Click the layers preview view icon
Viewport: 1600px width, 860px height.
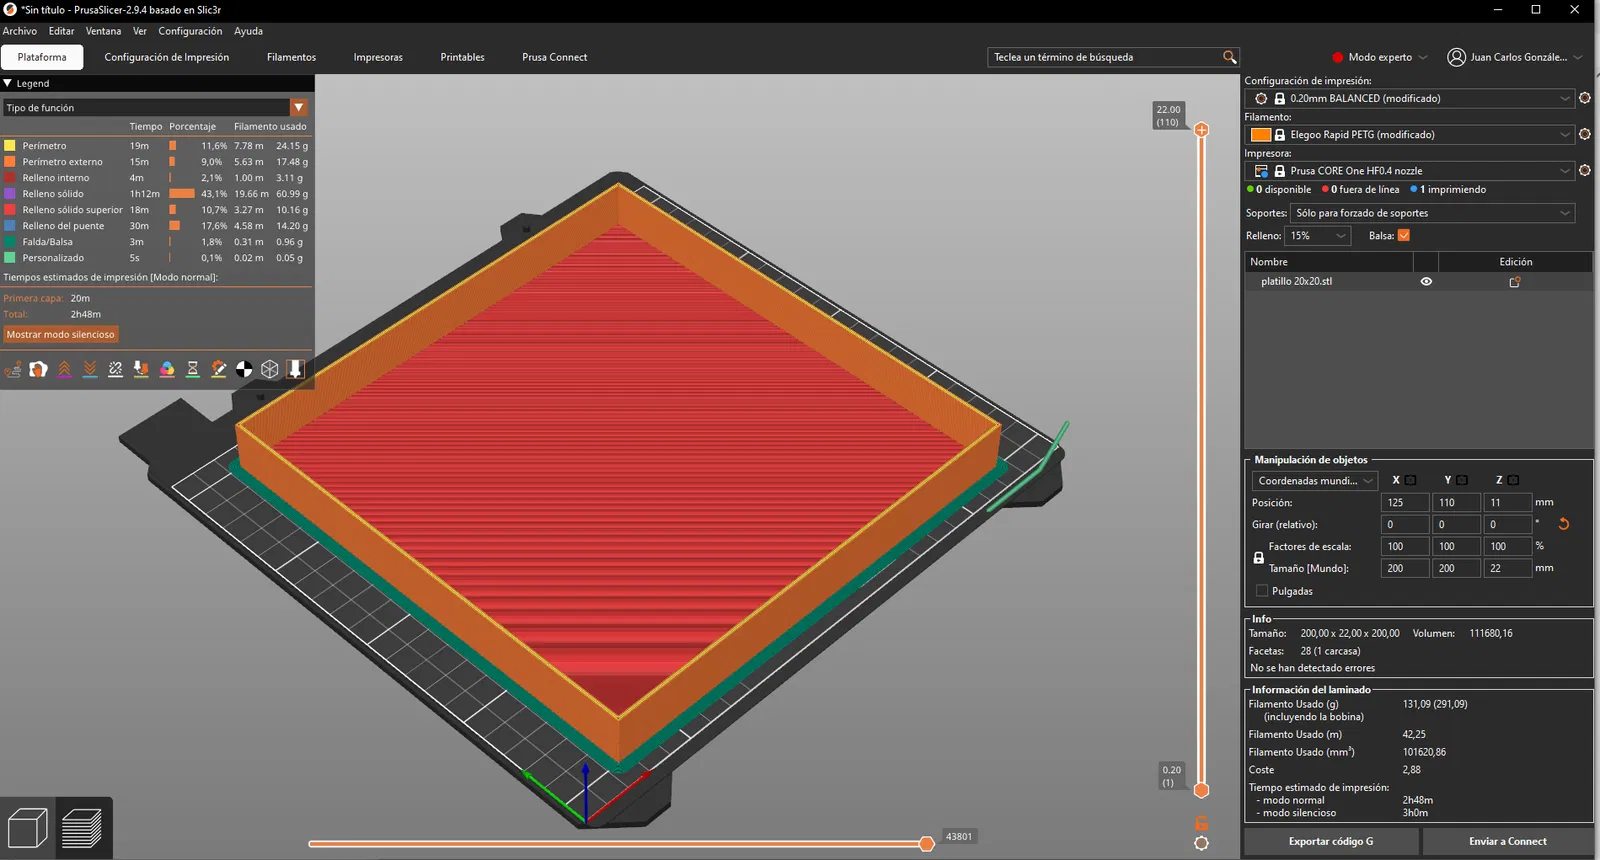point(83,829)
